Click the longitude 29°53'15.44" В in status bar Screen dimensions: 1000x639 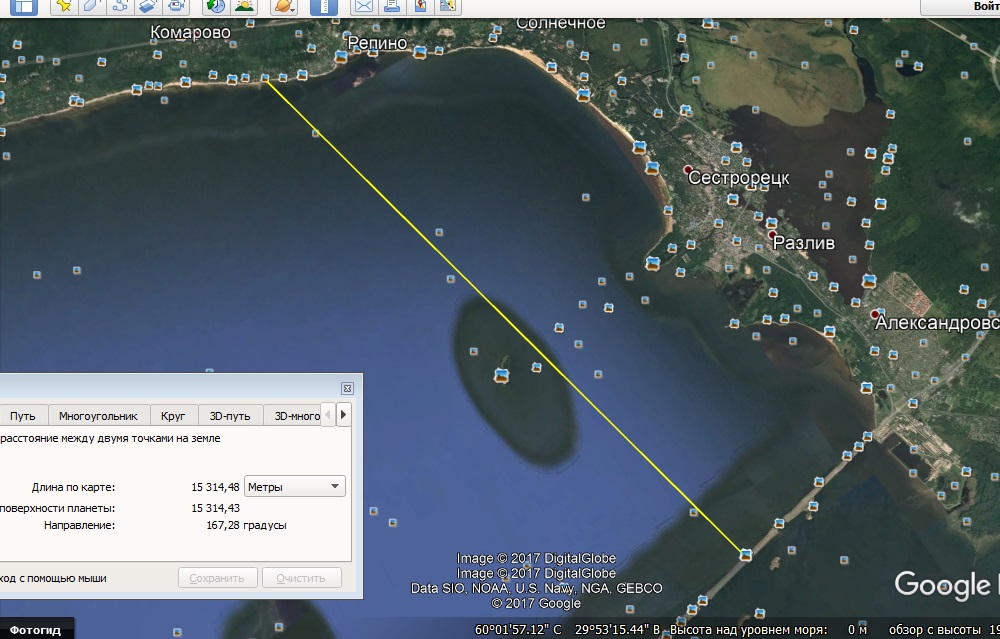click(617, 629)
